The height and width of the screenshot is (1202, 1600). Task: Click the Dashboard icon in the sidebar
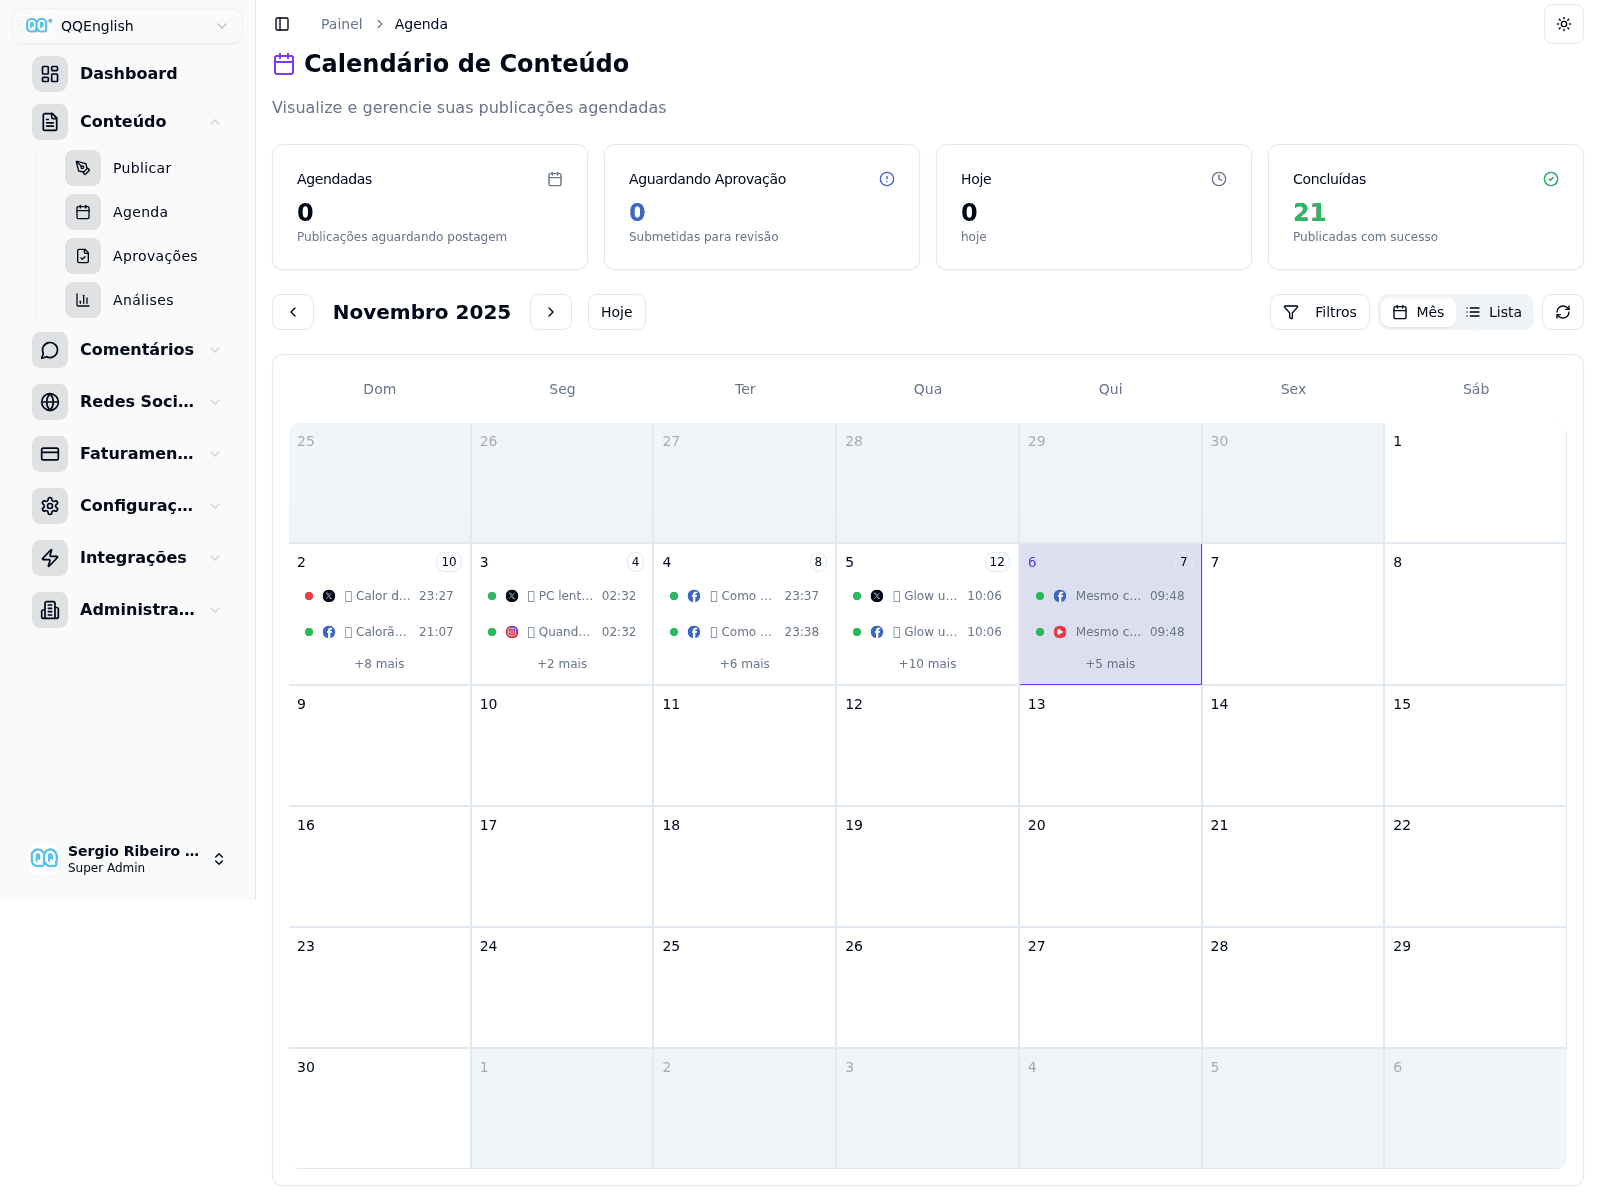(x=50, y=73)
